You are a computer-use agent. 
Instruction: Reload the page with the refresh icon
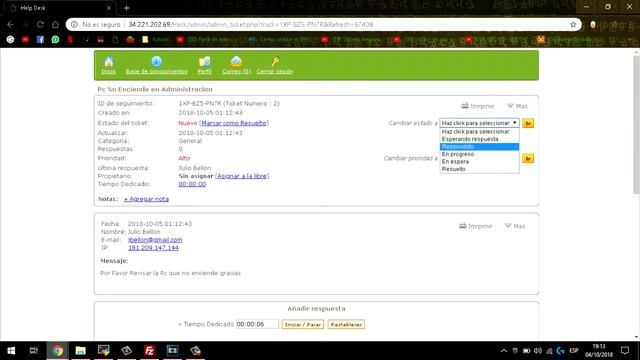click(x=40, y=24)
